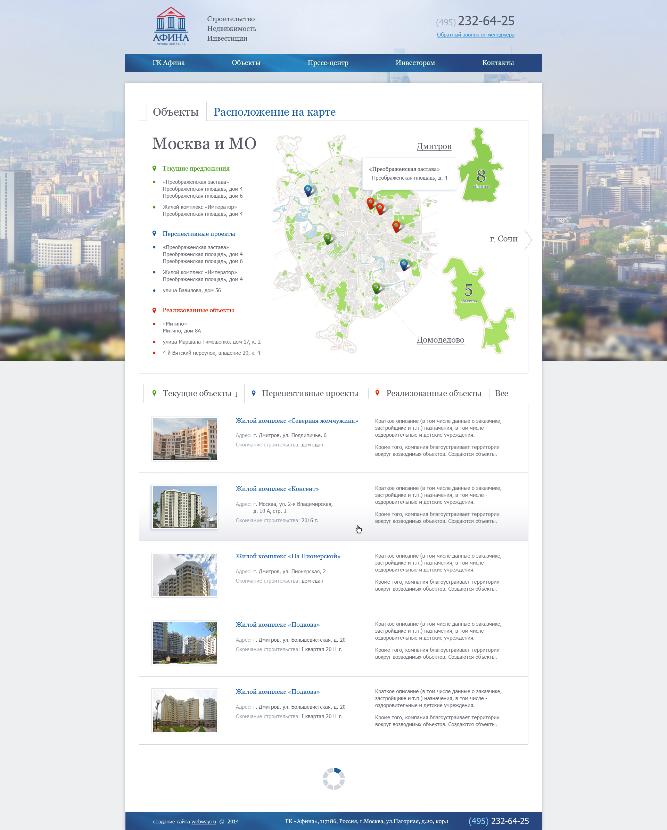Open the «На Пионерской» building thumbnail
The image size is (667, 830).
[184, 575]
